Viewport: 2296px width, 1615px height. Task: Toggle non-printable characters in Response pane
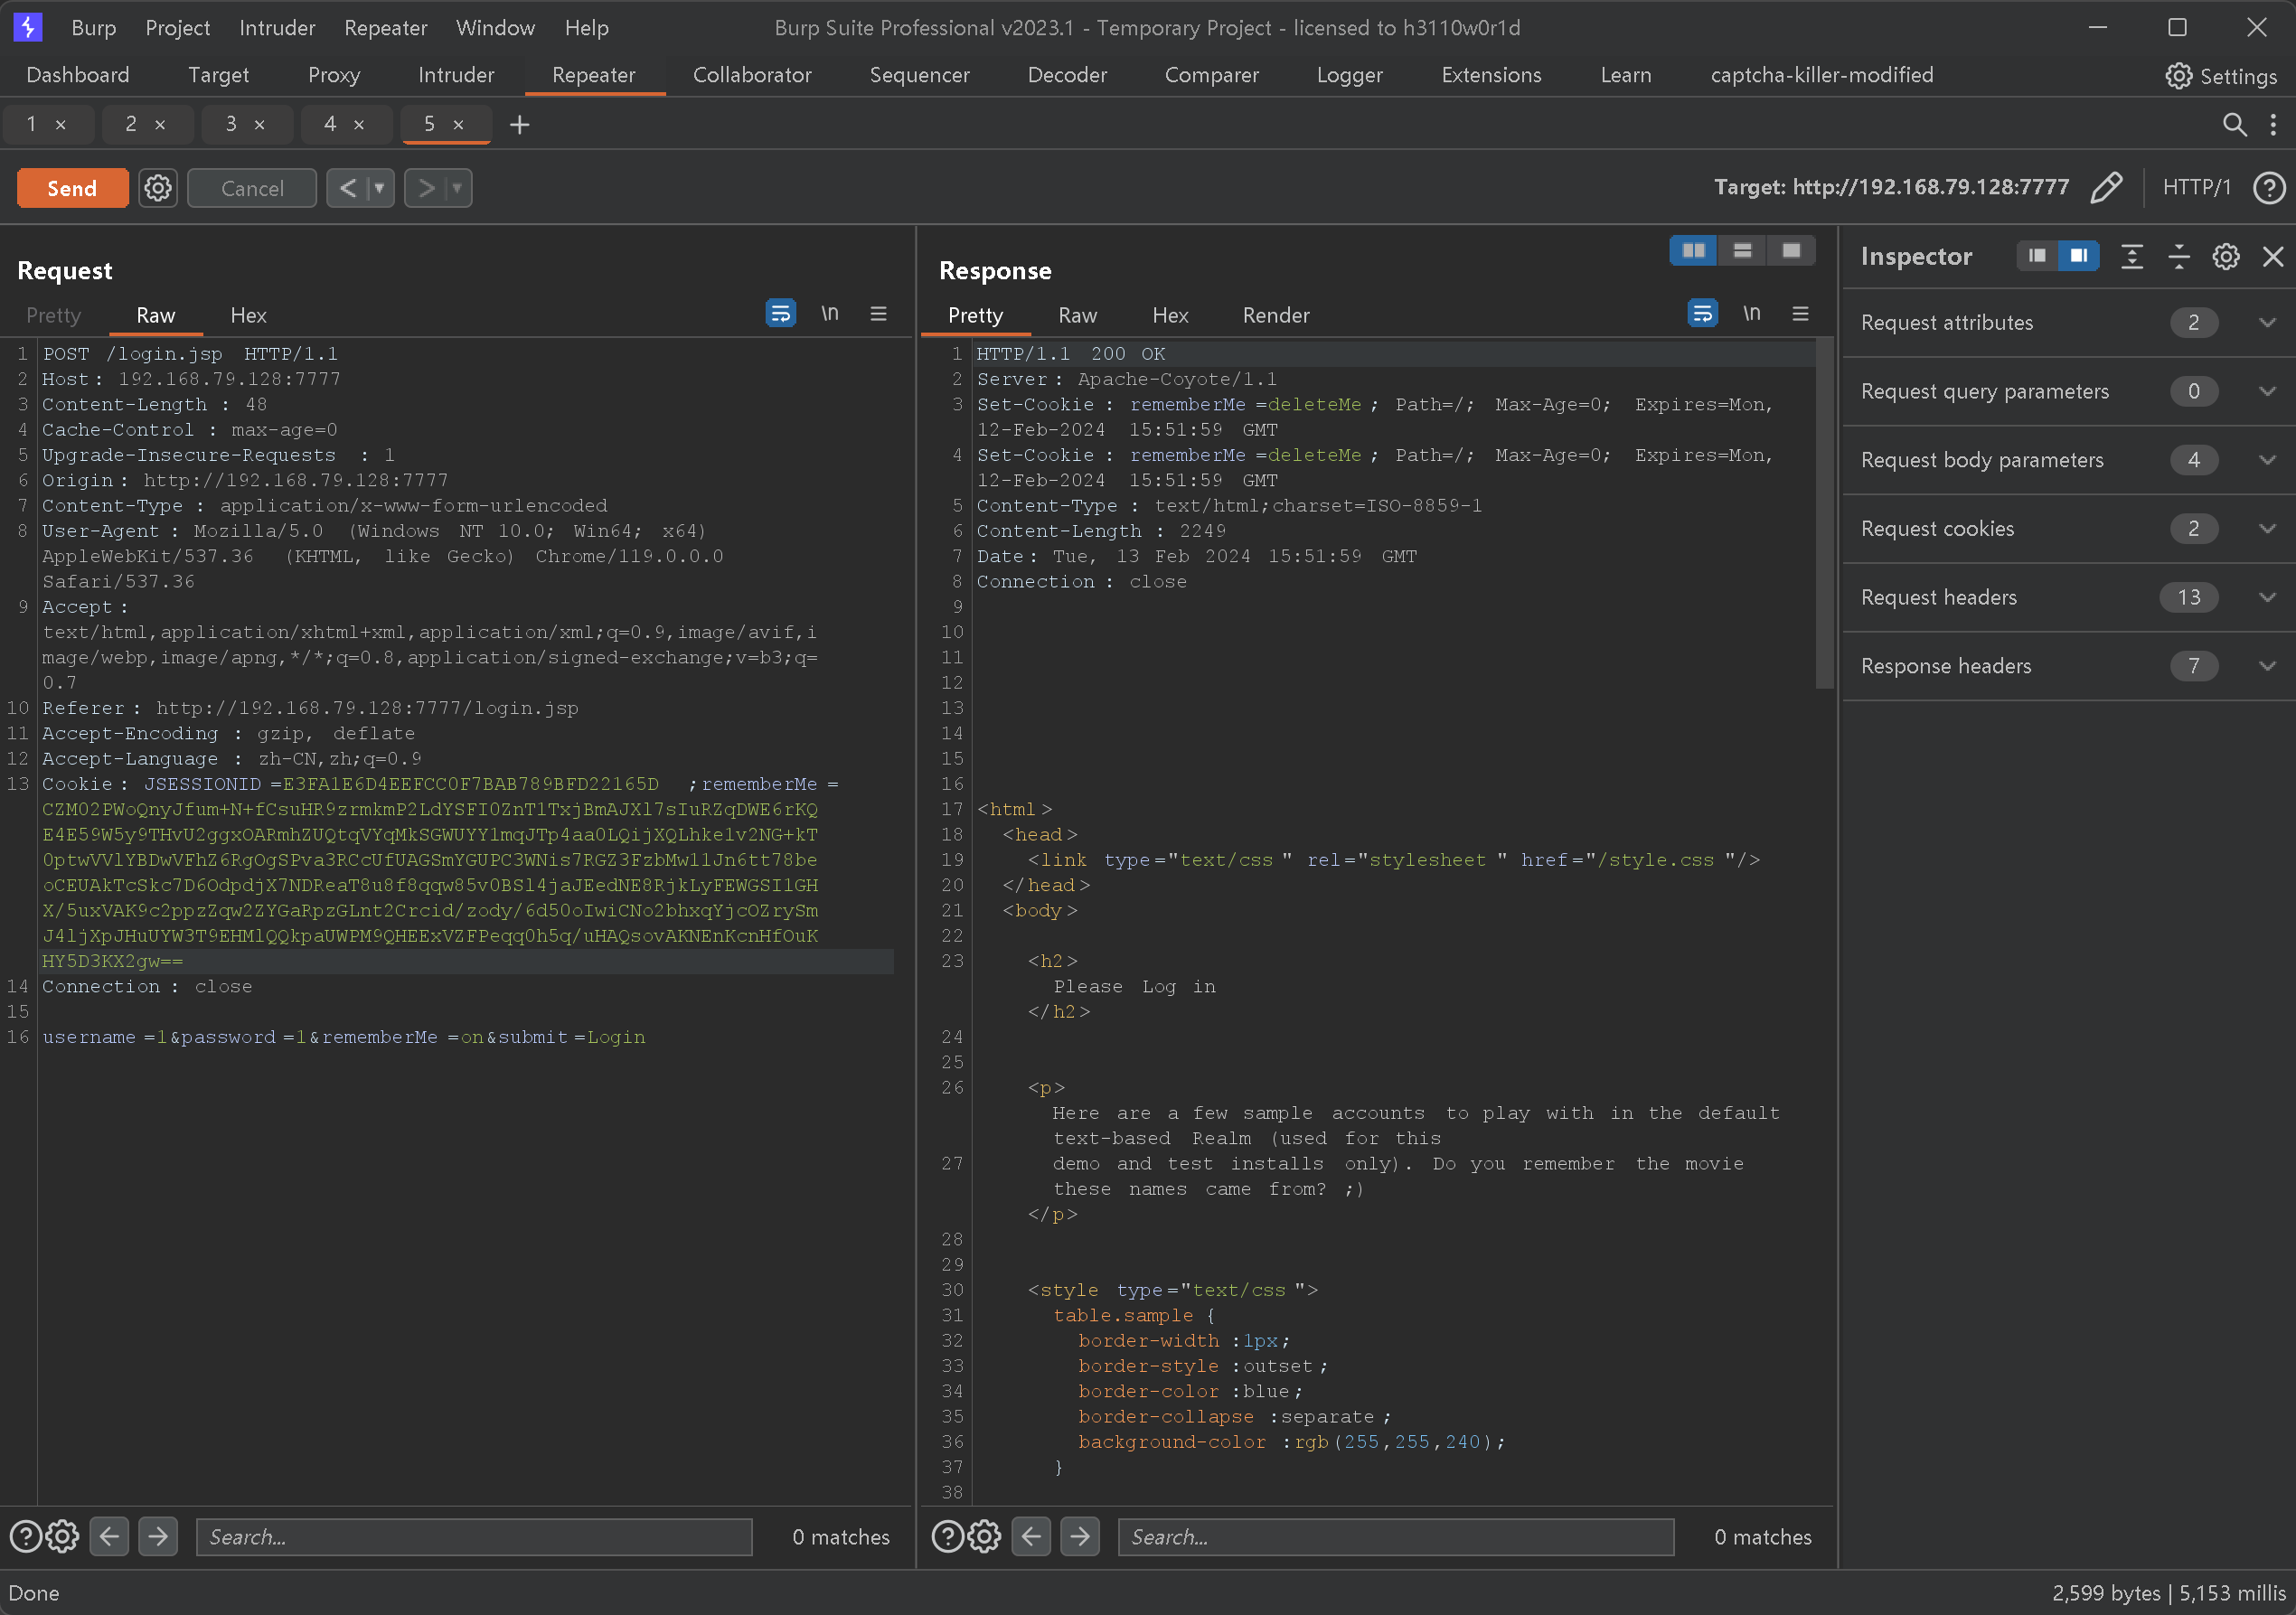click(x=1751, y=314)
